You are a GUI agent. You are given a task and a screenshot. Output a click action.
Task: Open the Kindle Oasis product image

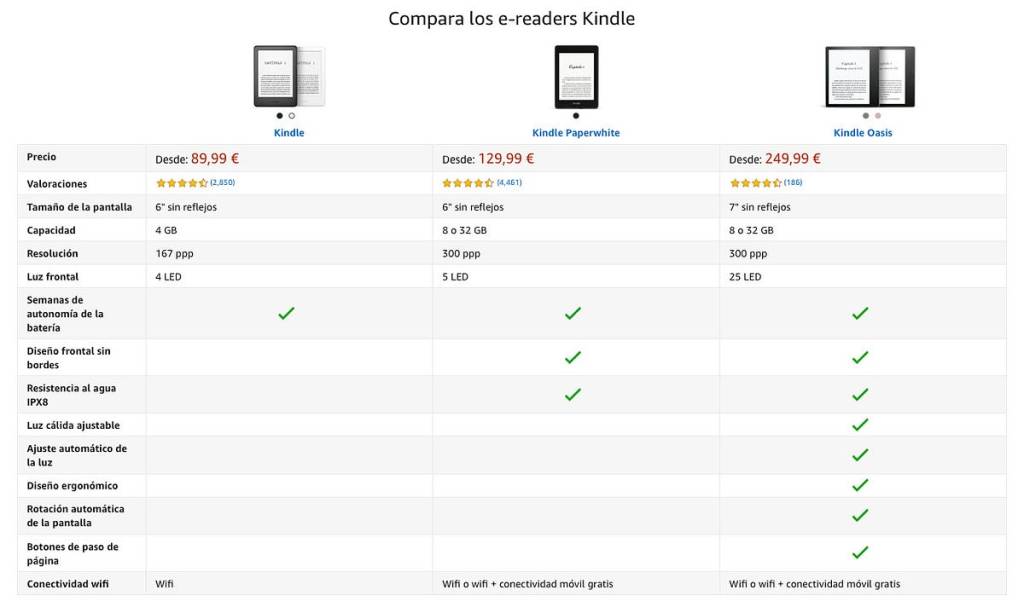[868, 76]
